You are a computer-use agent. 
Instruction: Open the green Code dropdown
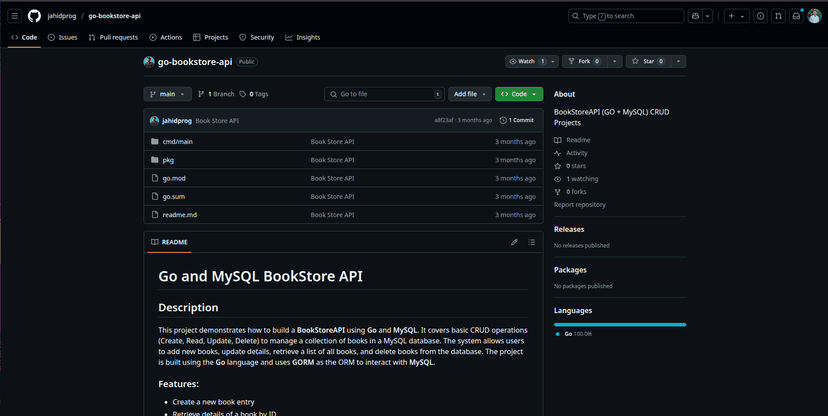click(x=519, y=94)
